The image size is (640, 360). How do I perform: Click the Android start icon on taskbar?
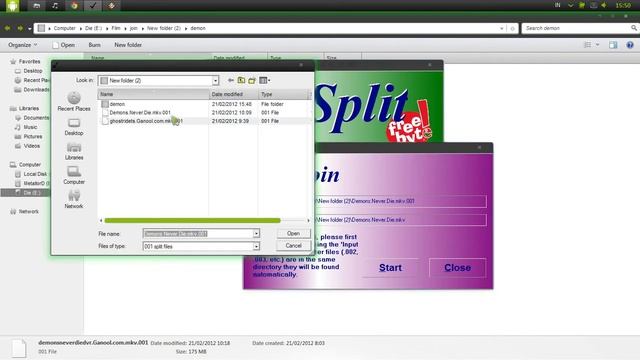[12, 6]
